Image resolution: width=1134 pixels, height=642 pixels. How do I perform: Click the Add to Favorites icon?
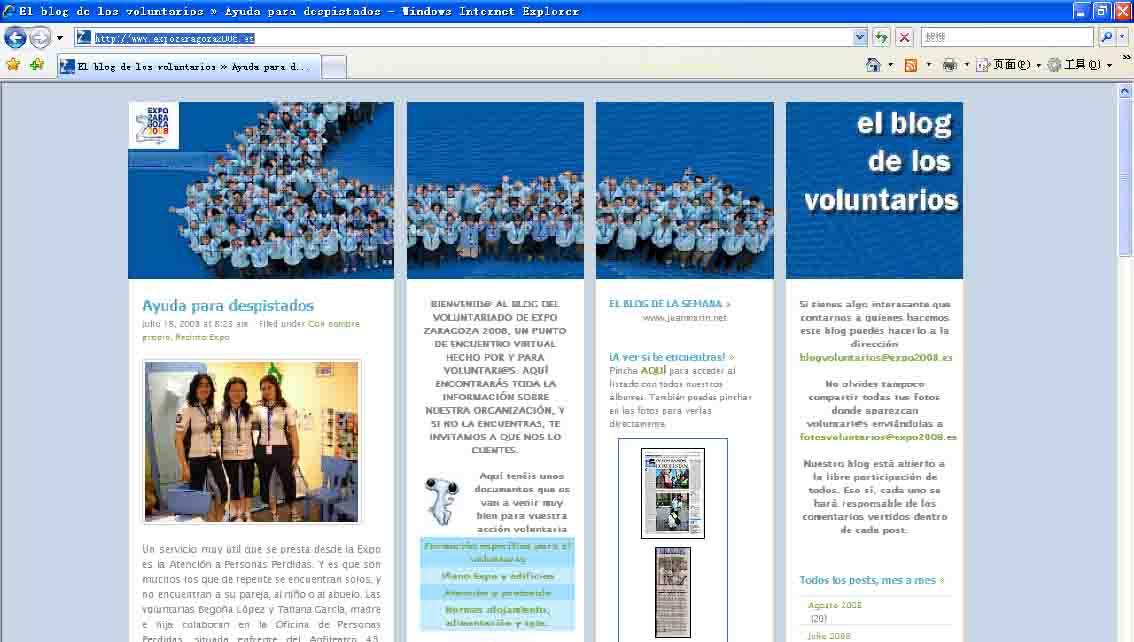pos(36,64)
